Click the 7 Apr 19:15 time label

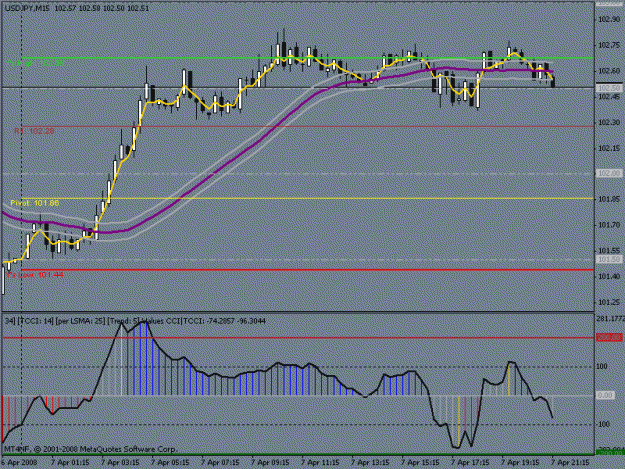(x=520, y=463)
